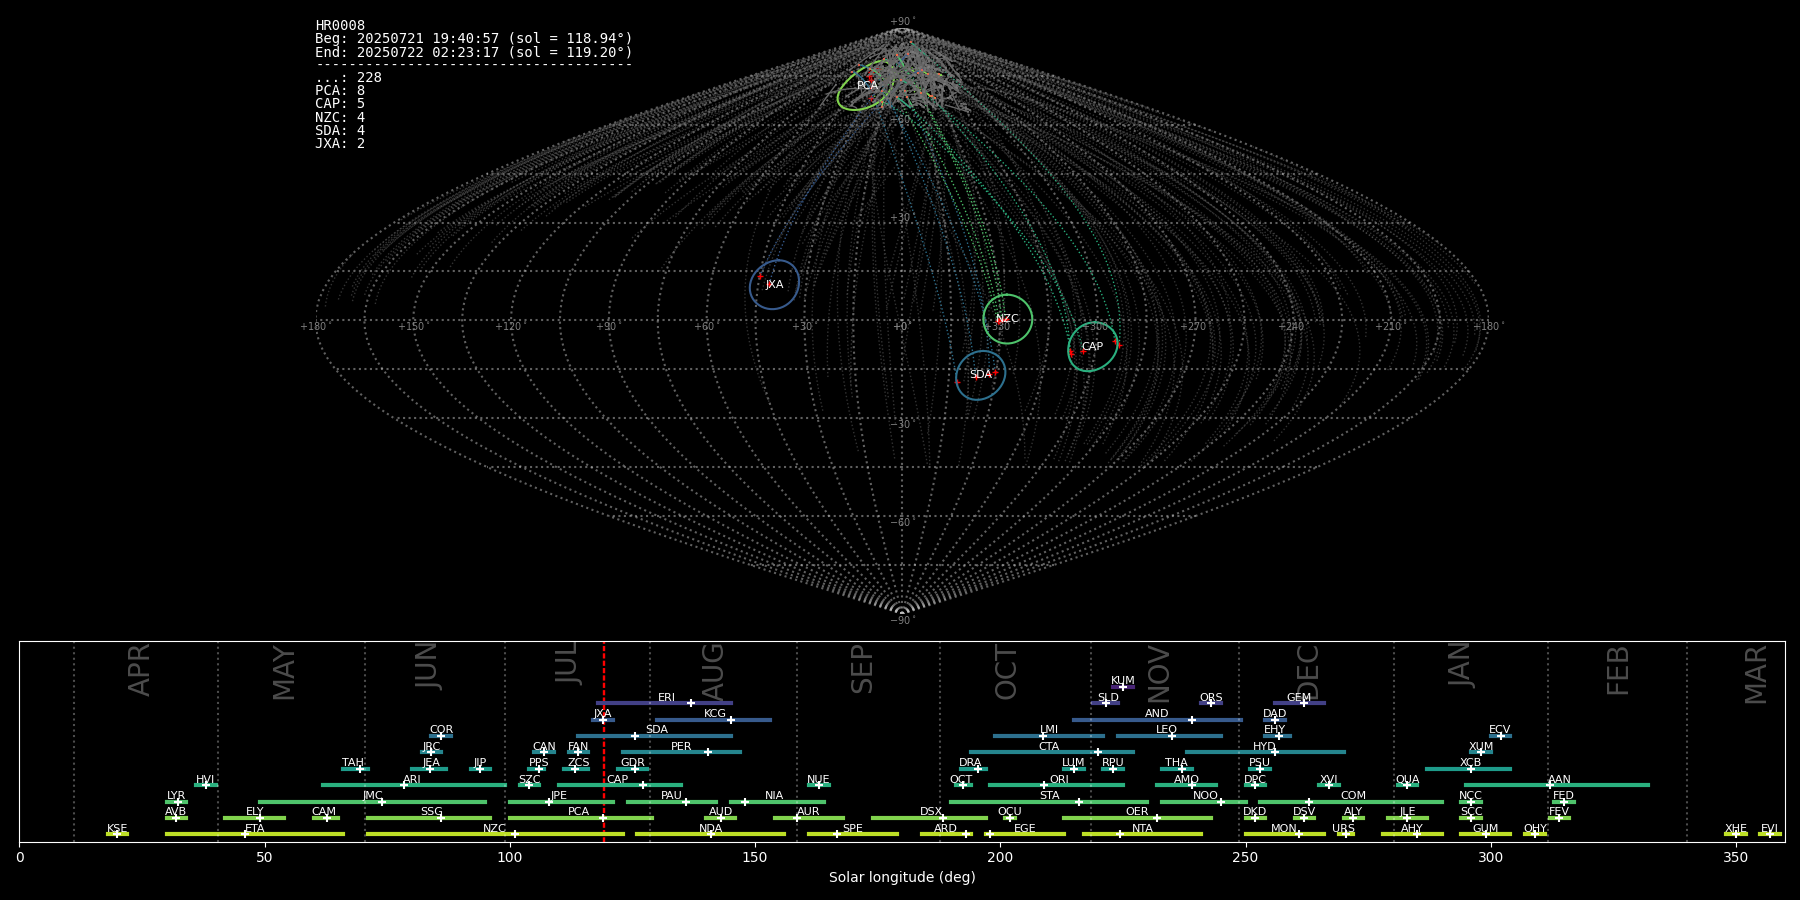Click the KSE shower marker in timeline
Screen dimensions: 1800x900
click(117, 834)
